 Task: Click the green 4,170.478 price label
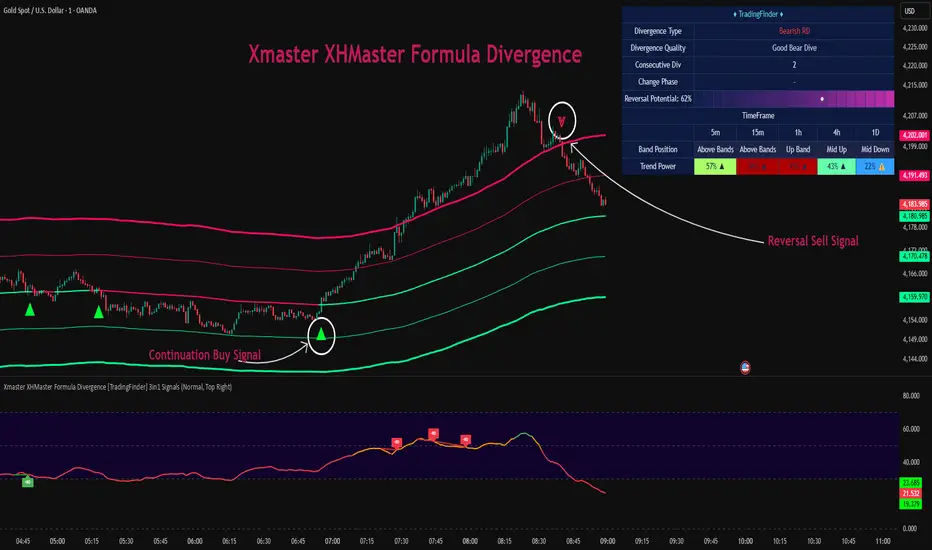(914, 256)
